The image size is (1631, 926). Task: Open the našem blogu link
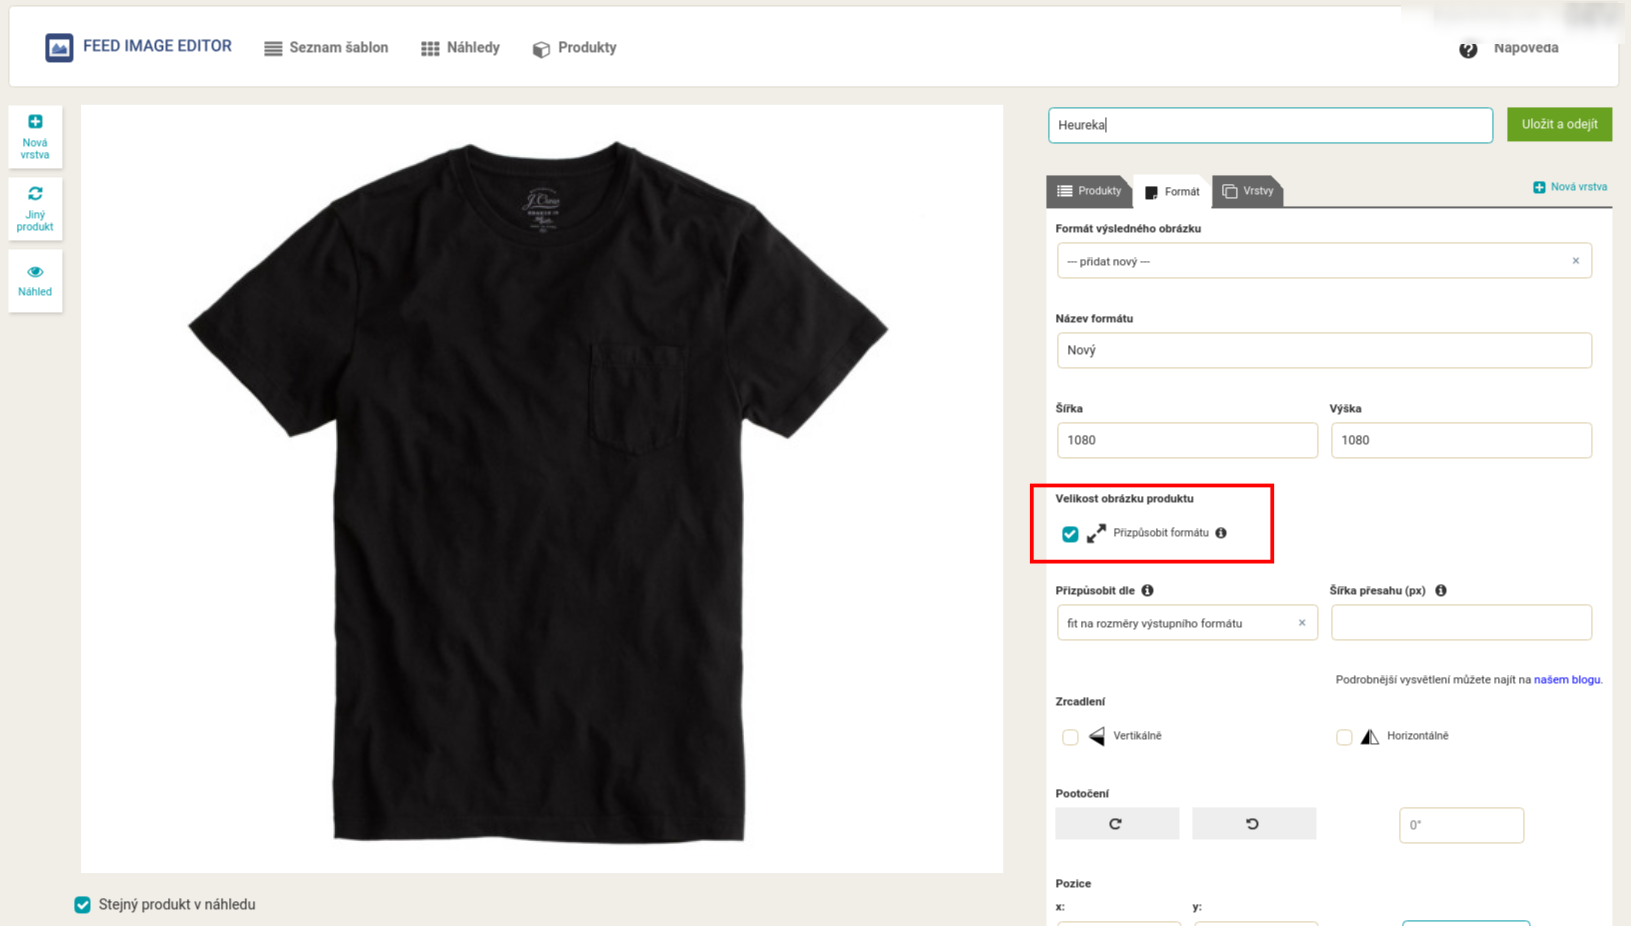1567,680
